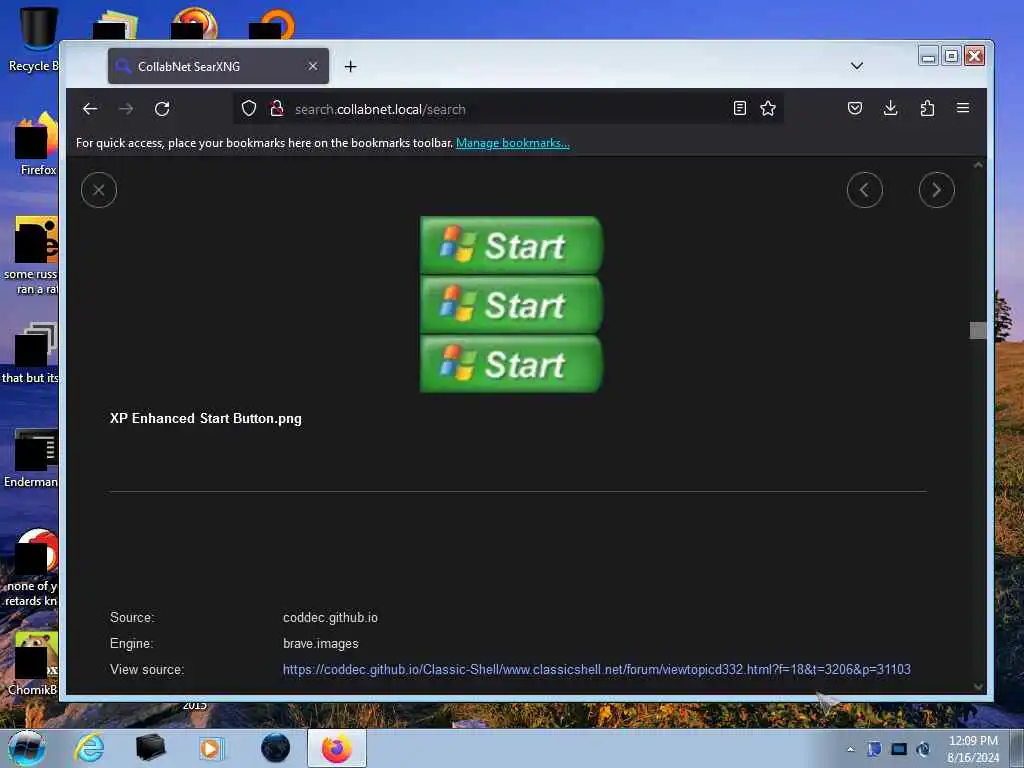Select the Firefox desktop shortcut
The height and width of the screenshot is (768, 1024).
(38, 144)
